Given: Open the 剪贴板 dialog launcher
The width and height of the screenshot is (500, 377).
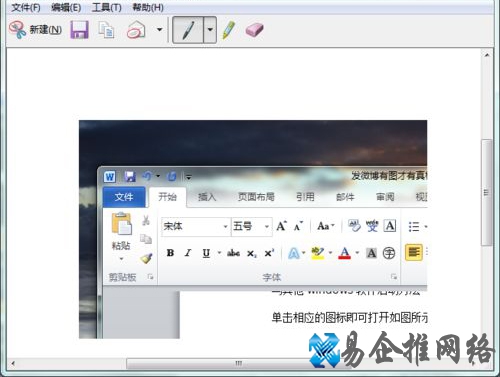Looking at the screenshot, I should (x=151, y=277).
